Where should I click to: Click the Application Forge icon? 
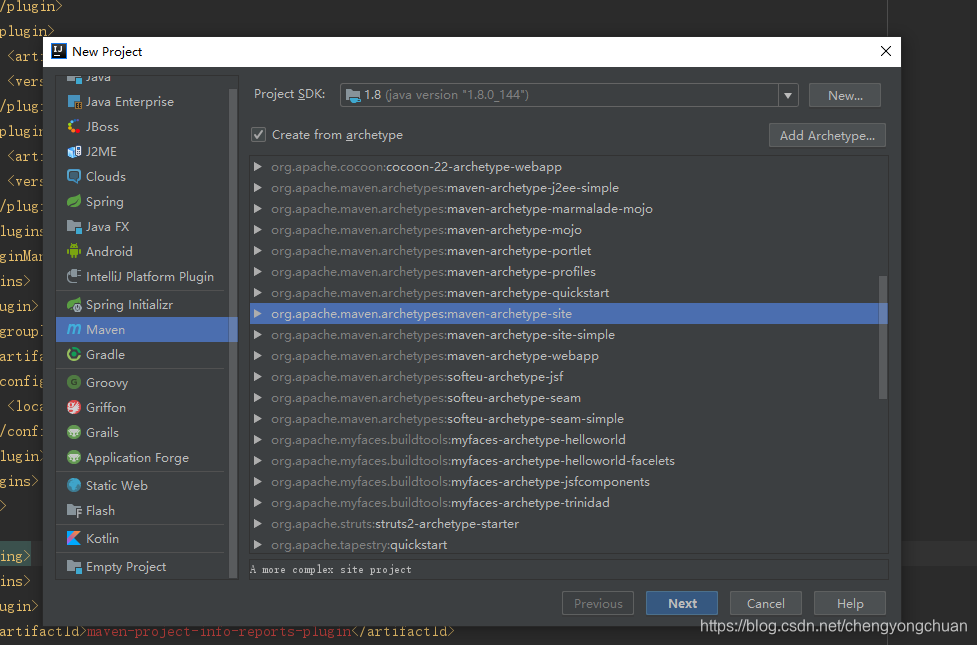74,457
